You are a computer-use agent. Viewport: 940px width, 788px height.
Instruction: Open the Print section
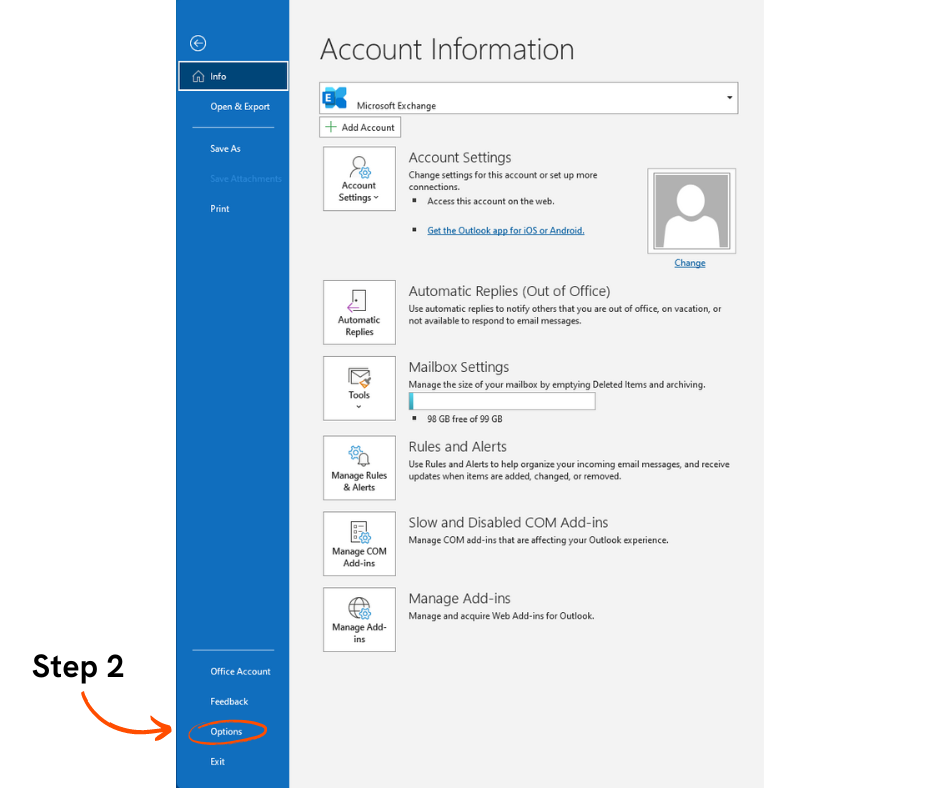(218, 208)
